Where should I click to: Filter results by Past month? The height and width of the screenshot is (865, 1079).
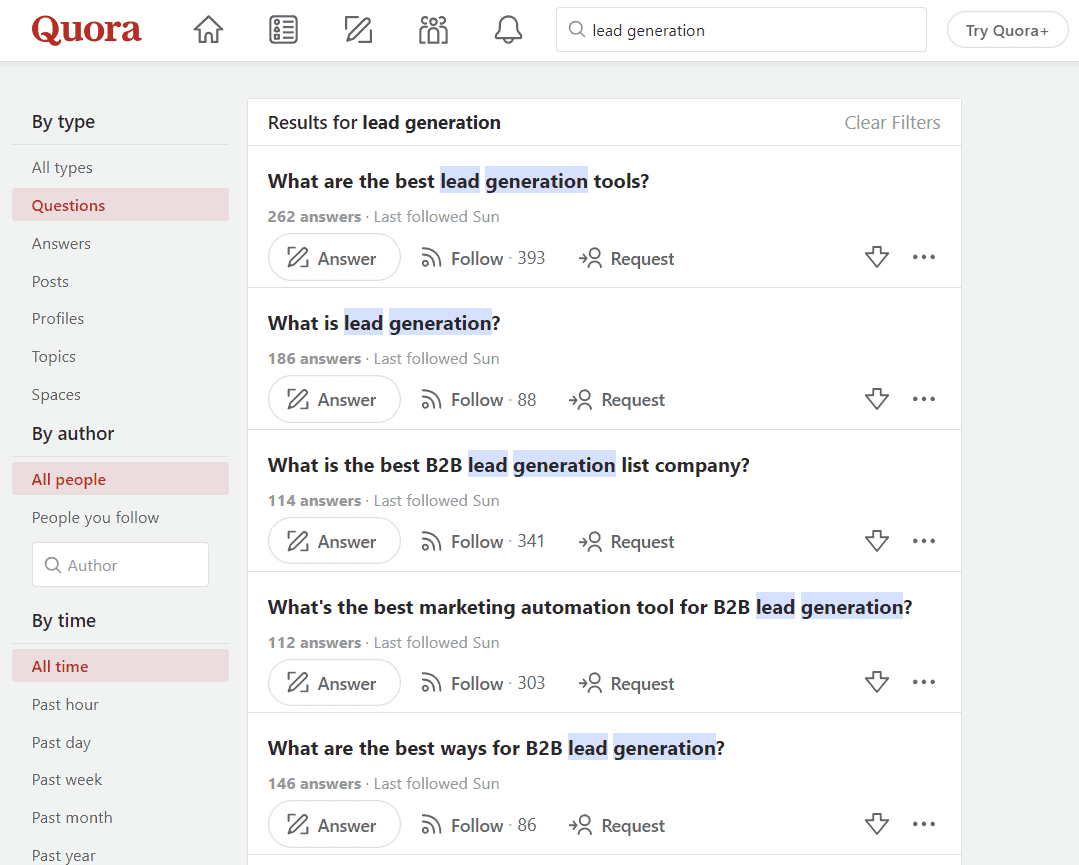(x=120, y=818)
